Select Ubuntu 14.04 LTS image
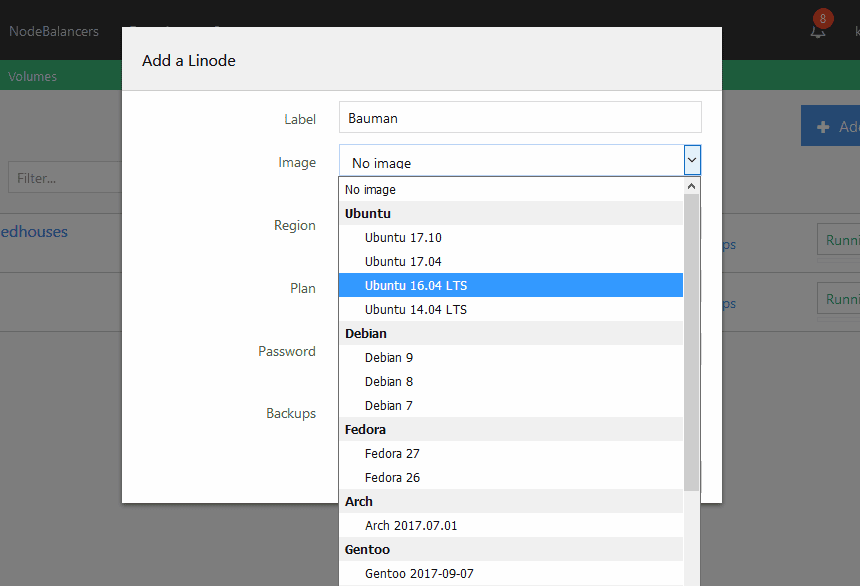The image size is (860, 586). point(511,309)
